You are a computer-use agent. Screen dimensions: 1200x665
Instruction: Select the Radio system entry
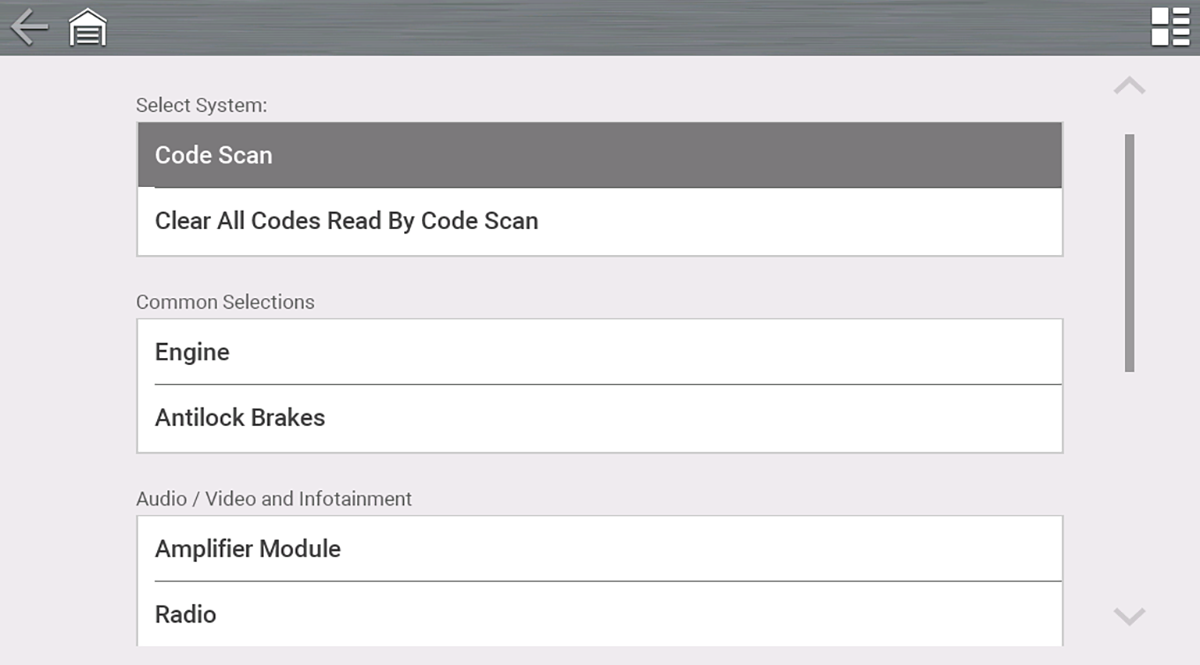tap(599, 614)
